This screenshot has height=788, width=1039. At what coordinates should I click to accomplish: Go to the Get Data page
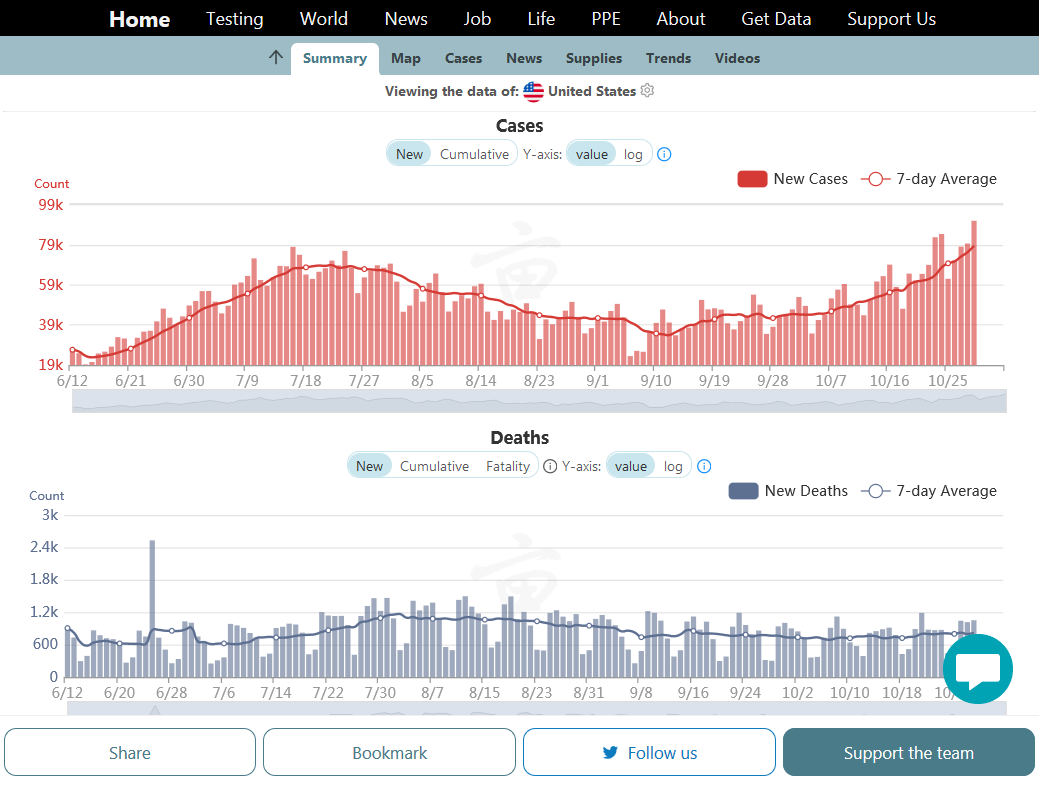tap(776, 19)
